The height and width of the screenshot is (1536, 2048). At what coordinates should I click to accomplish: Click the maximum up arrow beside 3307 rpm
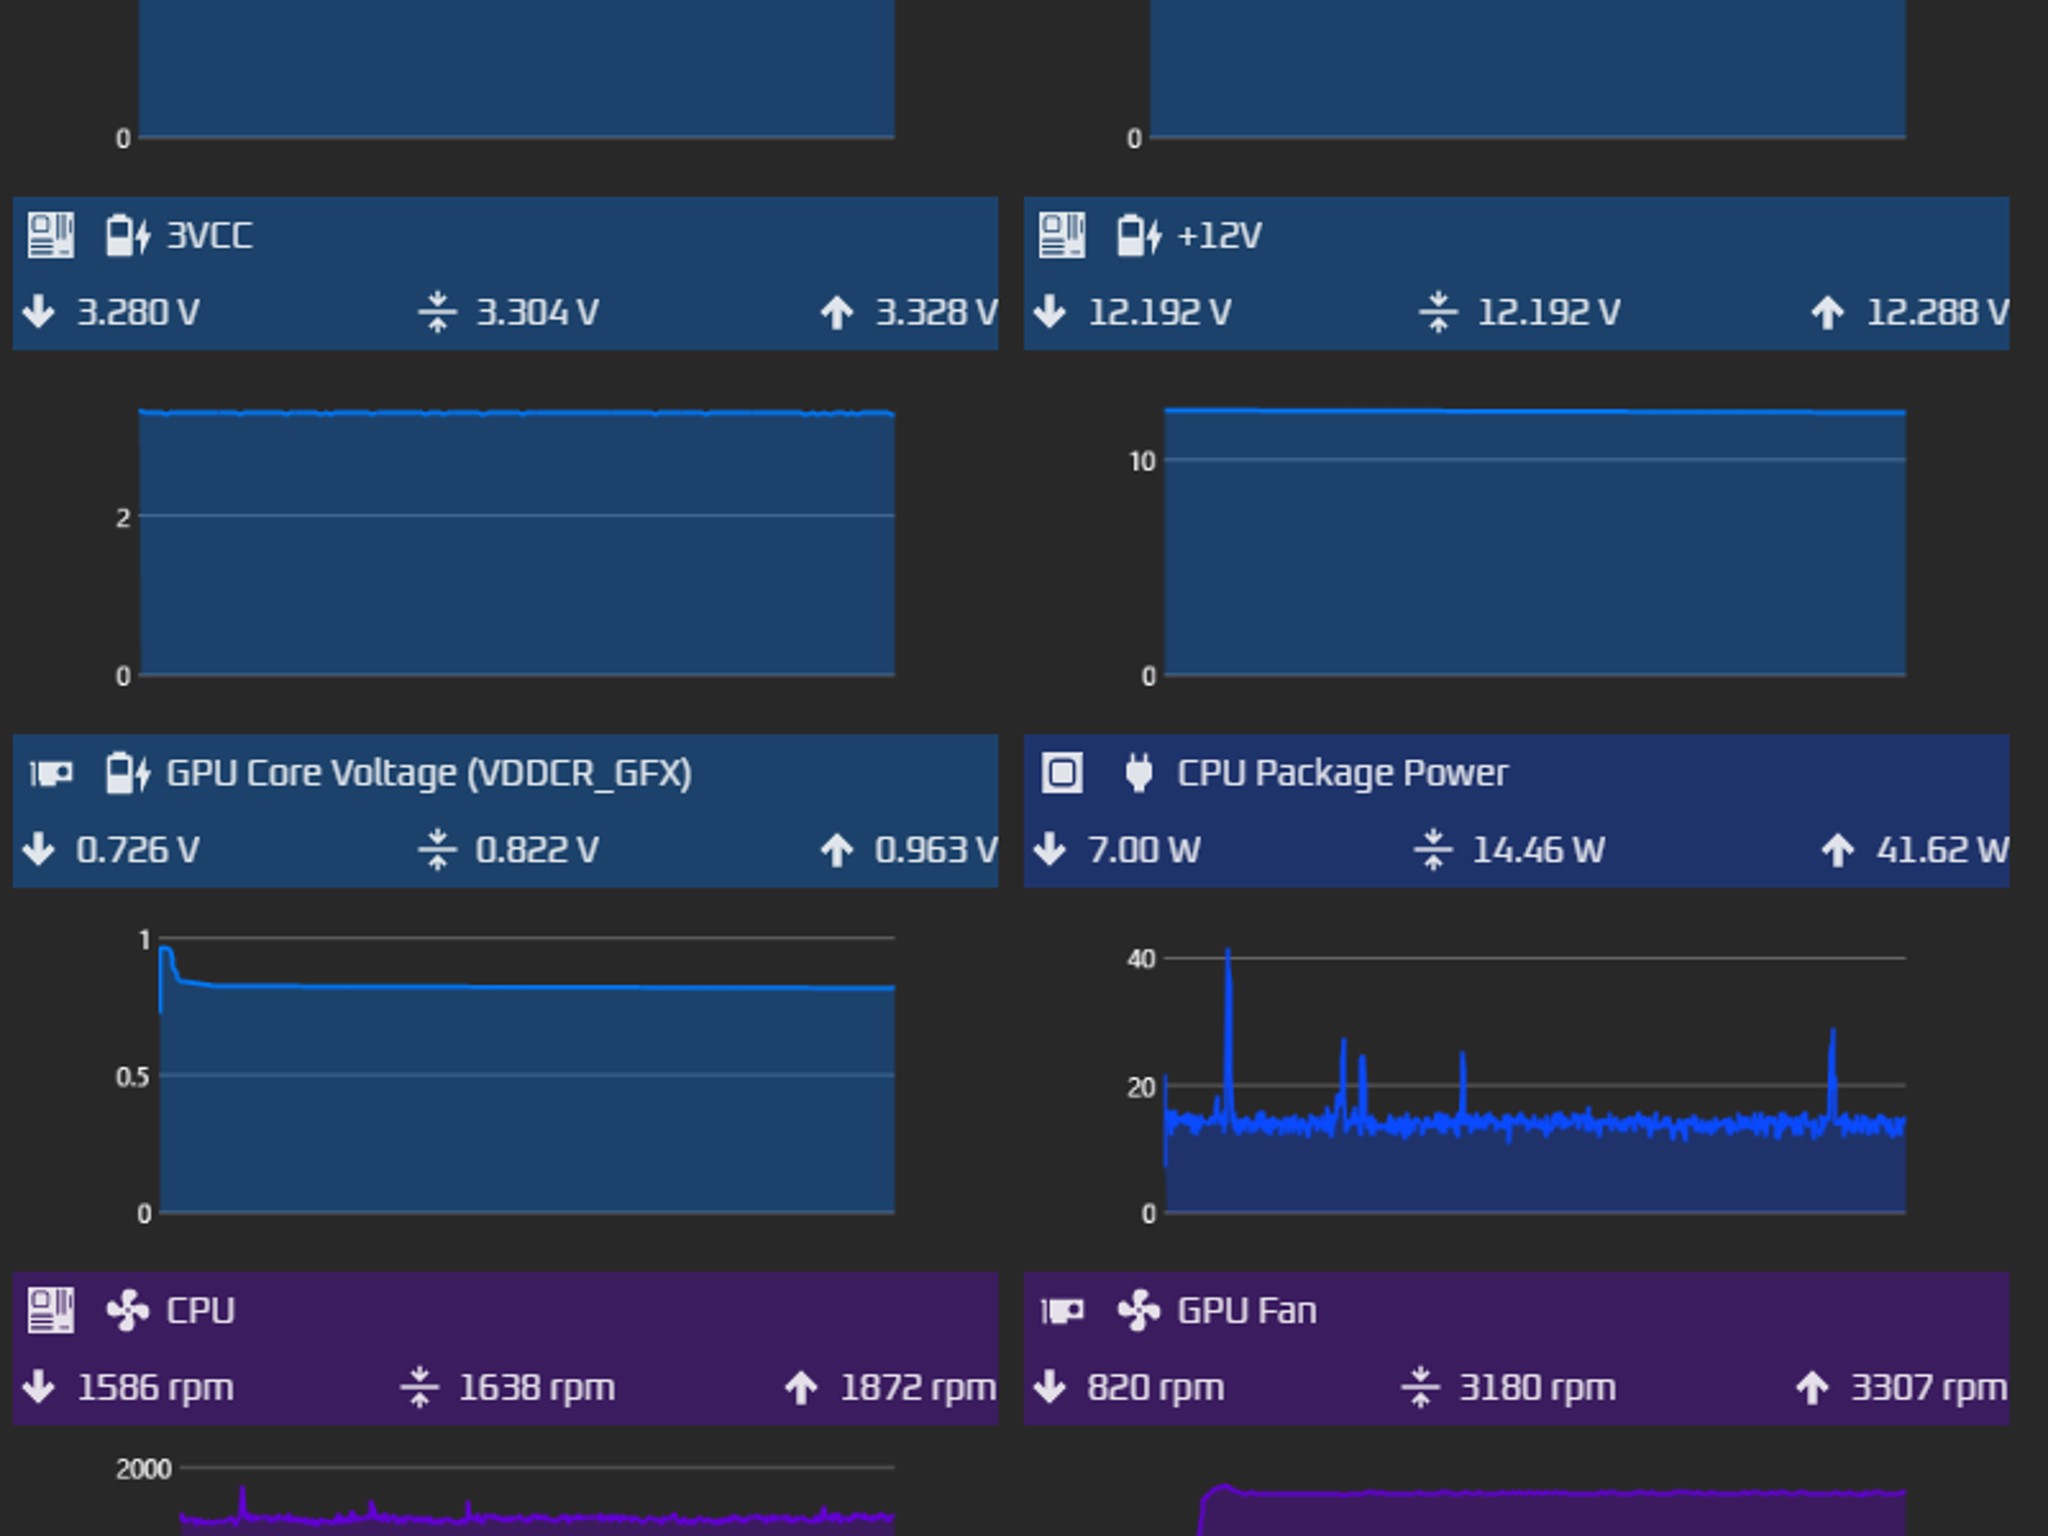pyautogui.click(x=1812, y=1387)
